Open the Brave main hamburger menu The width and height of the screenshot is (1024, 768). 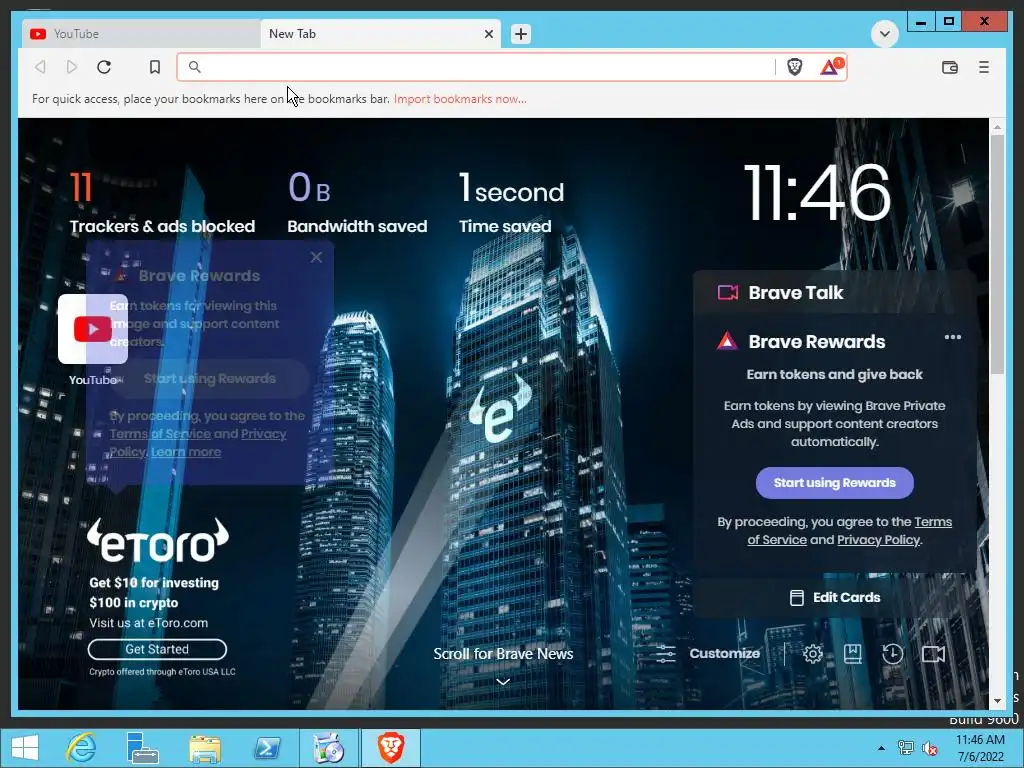pyautogui.click(x=984, y=67)
